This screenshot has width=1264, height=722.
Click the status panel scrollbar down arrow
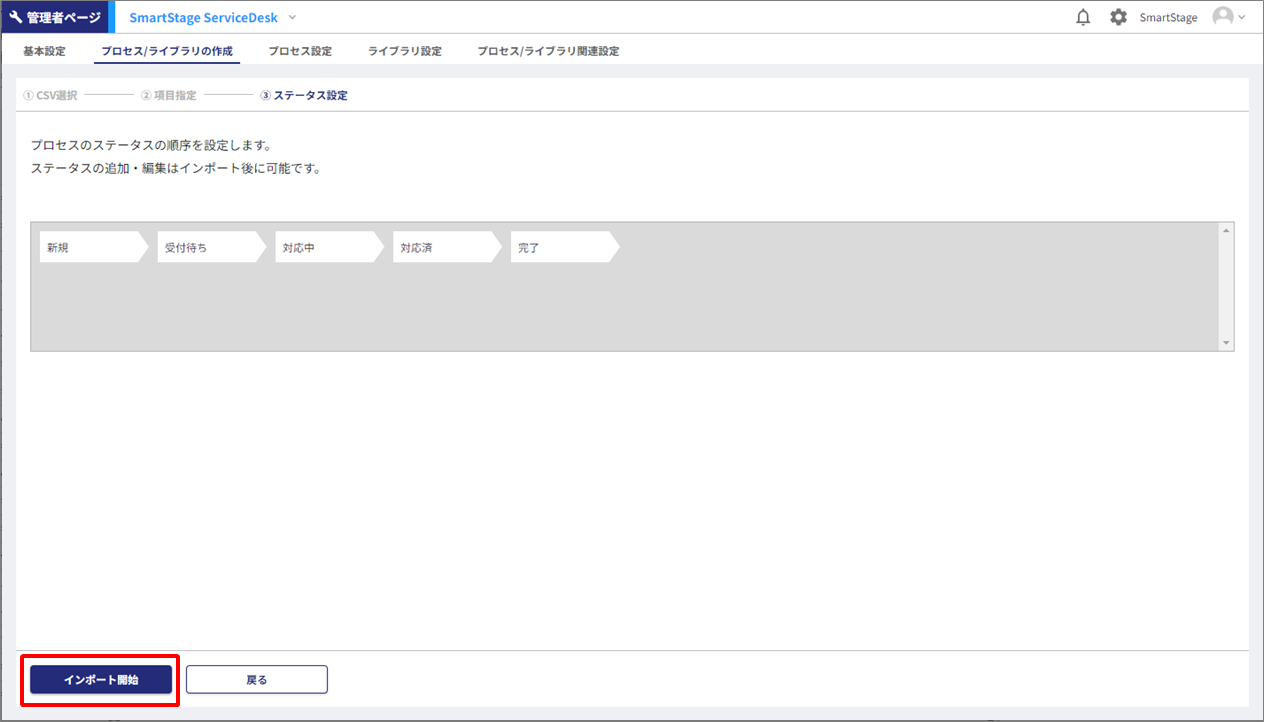click(x=1227, y=343)
